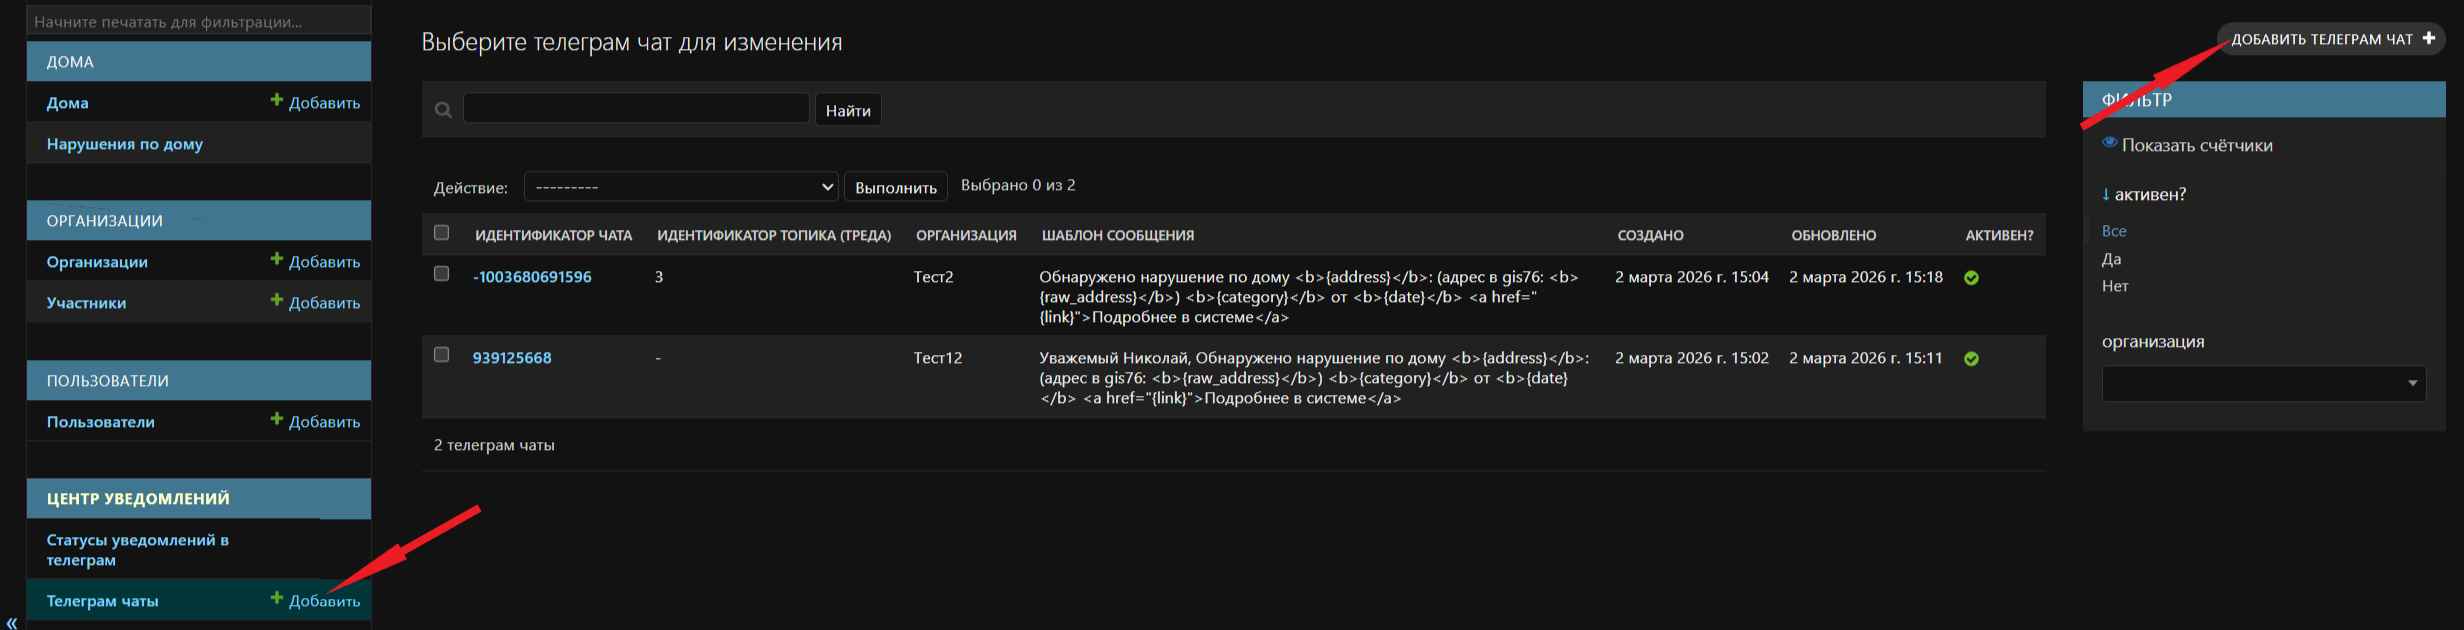Toggle the Показать счётчики eye icon
Image resolution: width=2464 pixels, height=630 pixels.
(2110, 143)
